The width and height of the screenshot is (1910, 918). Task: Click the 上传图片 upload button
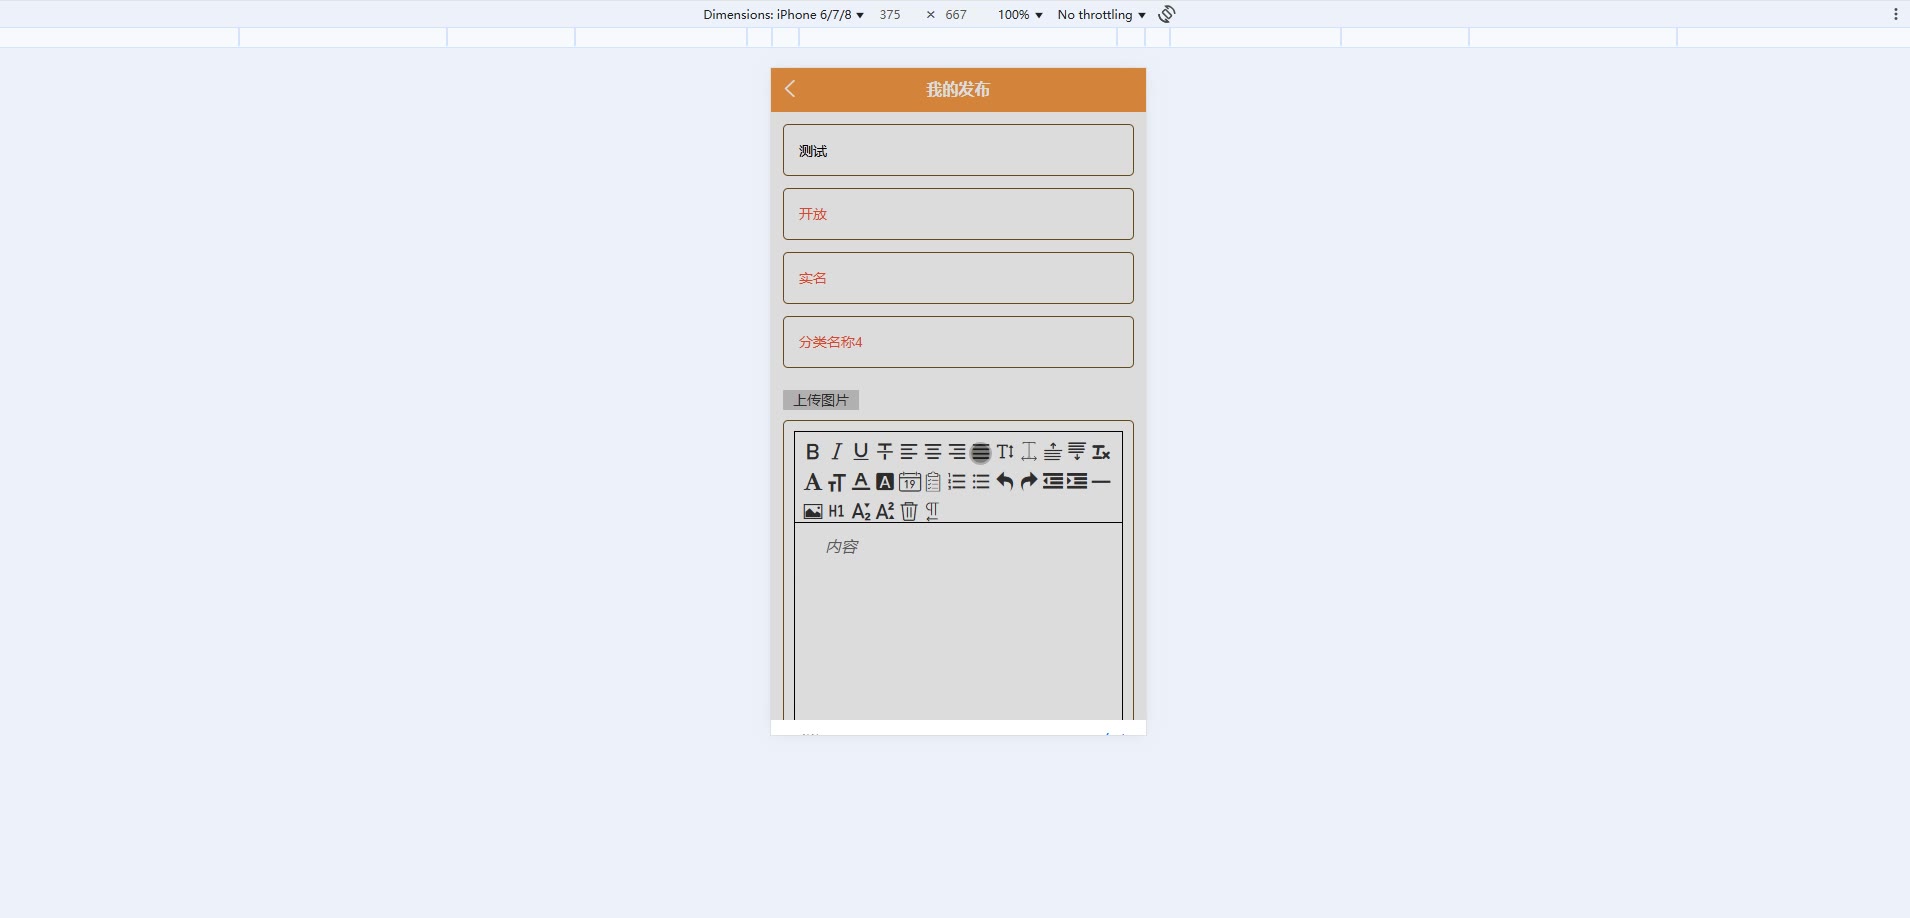[x=821, y=400]
